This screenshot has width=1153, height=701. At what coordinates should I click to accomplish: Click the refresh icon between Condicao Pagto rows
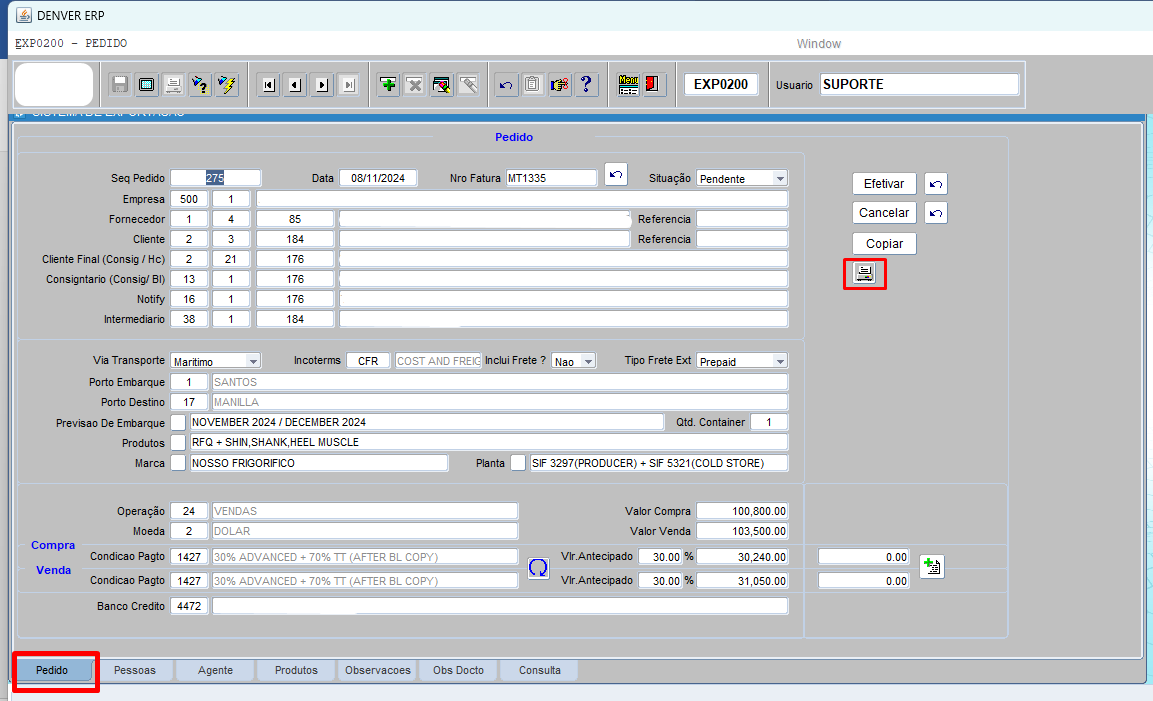[x=538, y=568]
